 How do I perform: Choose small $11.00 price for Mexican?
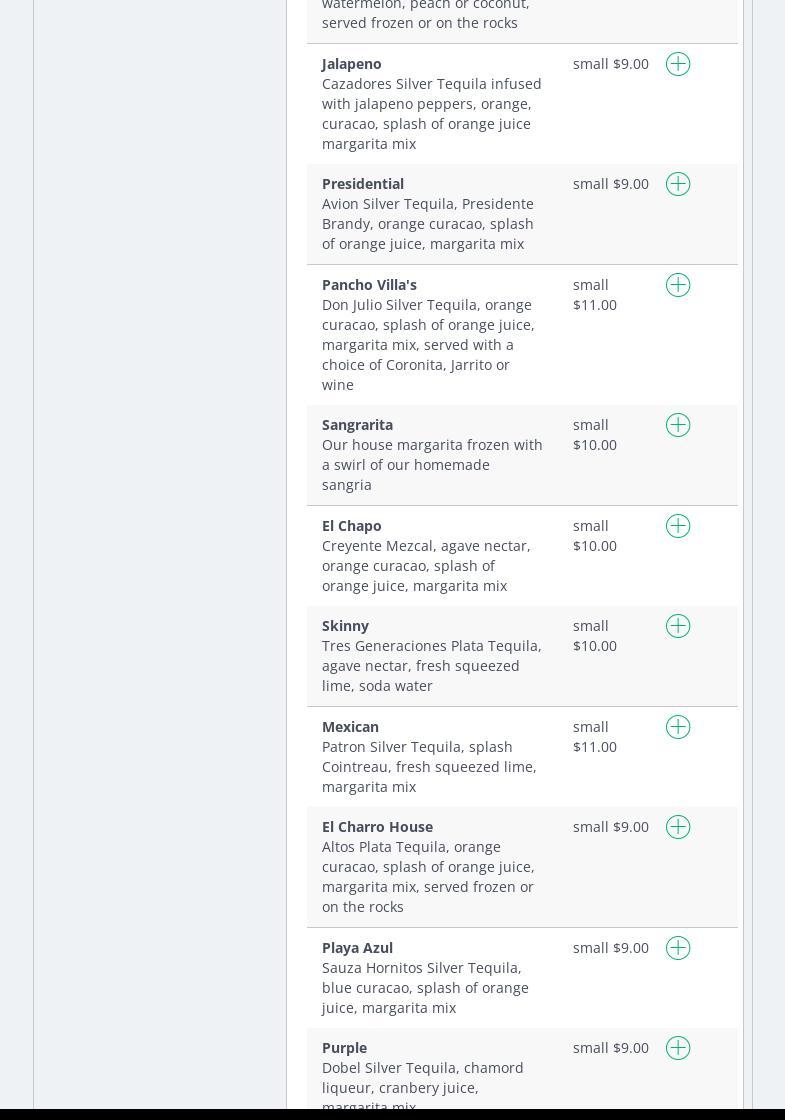coord(595,737)
